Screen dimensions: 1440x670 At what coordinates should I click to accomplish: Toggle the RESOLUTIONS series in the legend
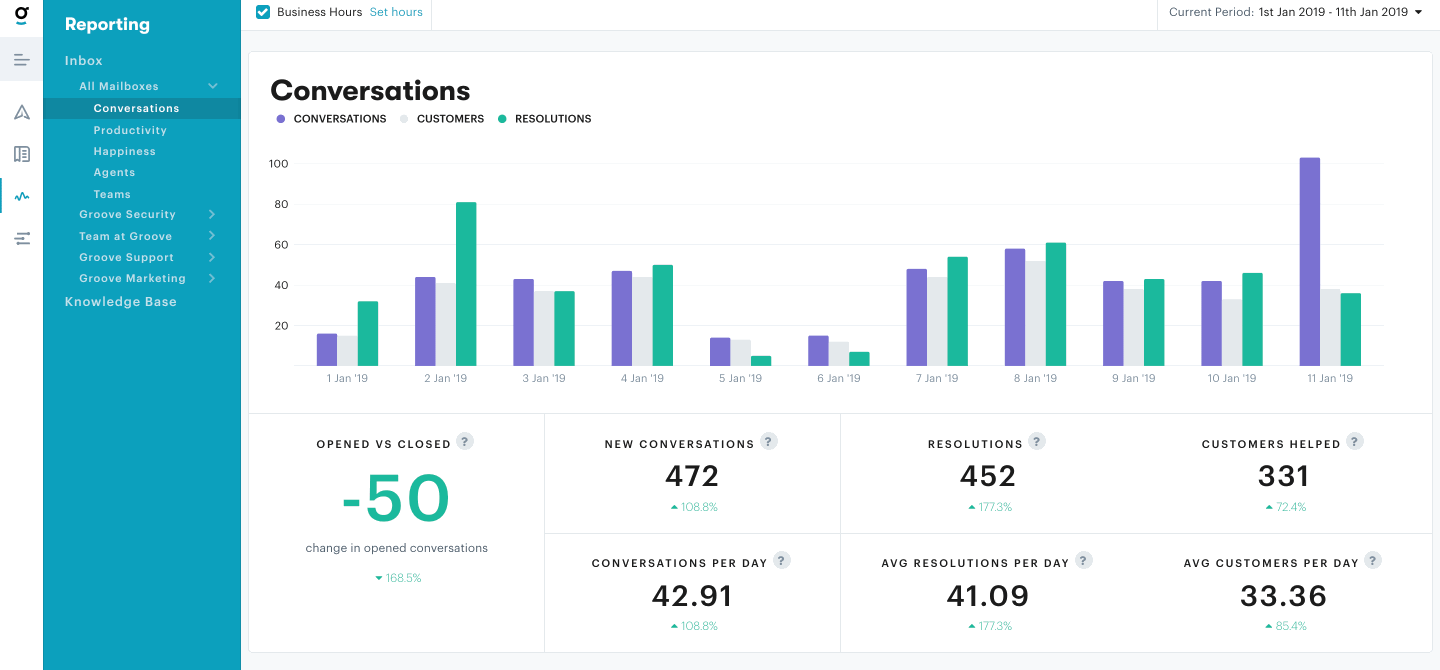[x=544, y=118]
